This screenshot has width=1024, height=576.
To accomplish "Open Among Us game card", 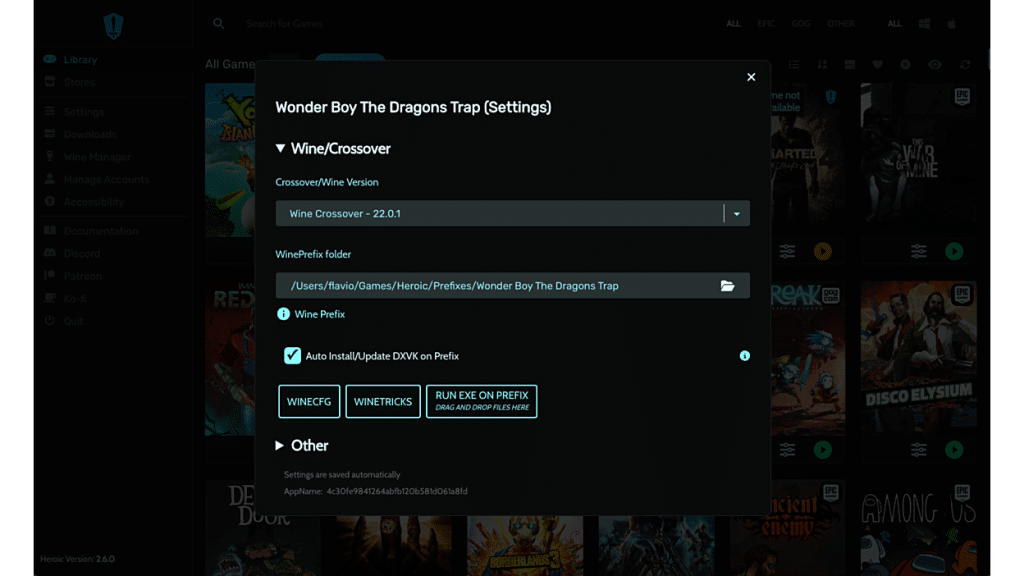I will (x=918, y=528).
